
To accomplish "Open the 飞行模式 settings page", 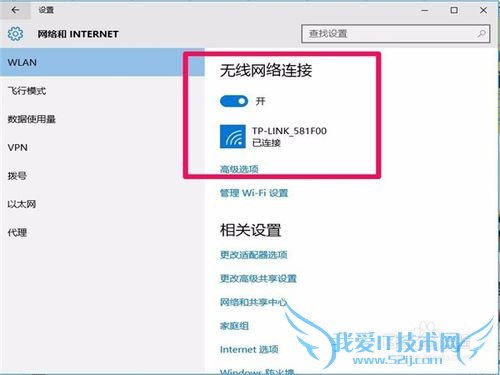I will click(x=27, y=91).
